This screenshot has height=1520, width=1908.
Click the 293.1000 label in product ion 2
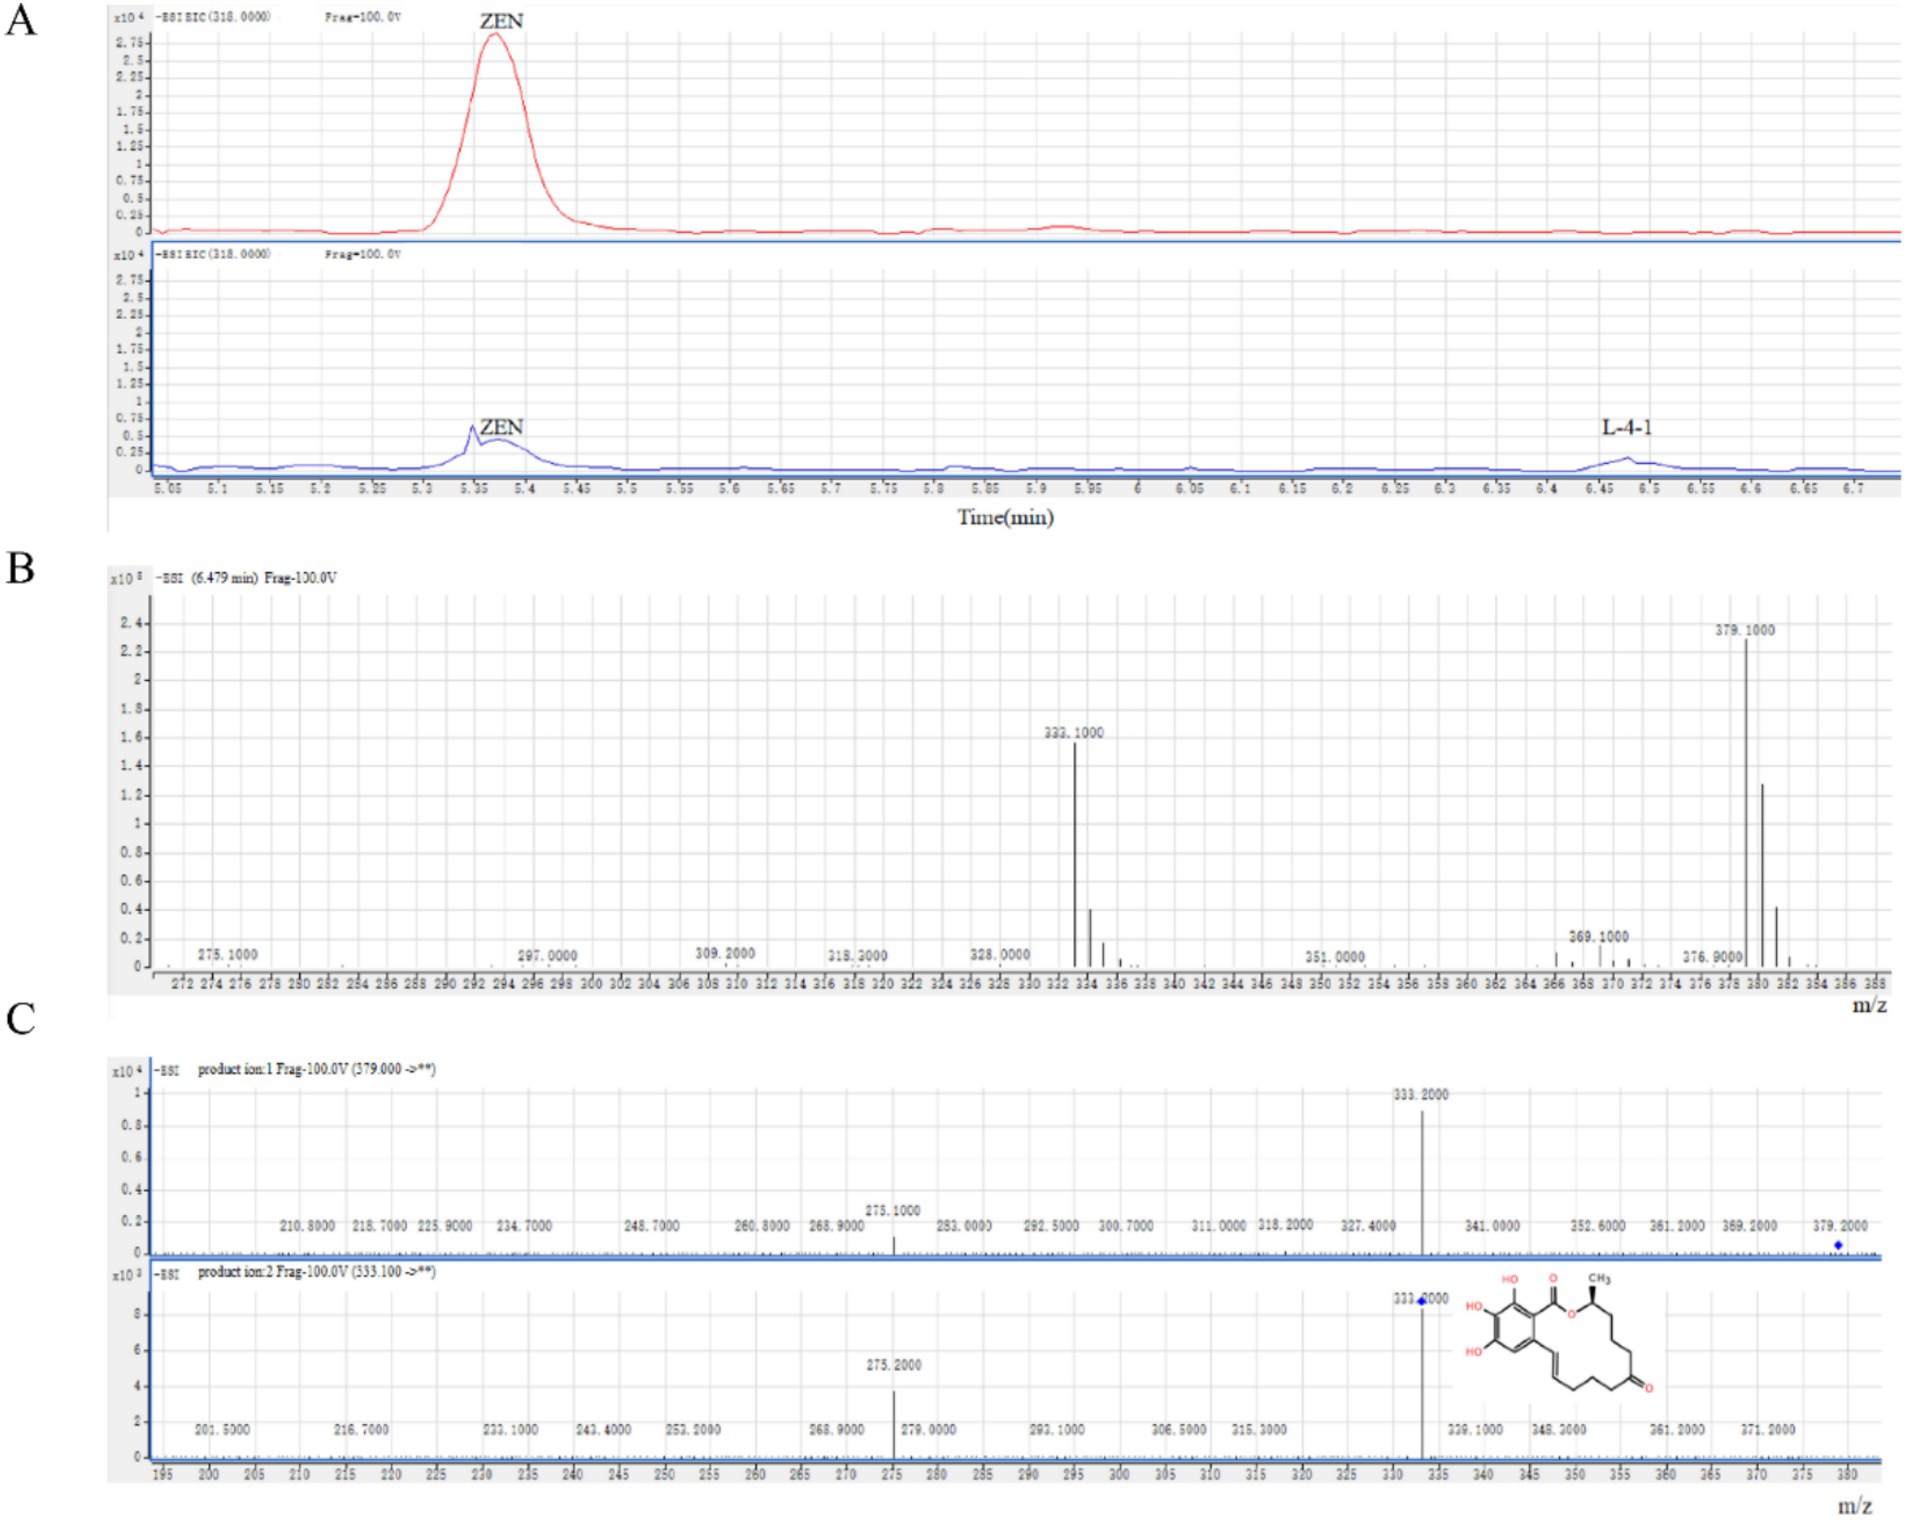pyautogui.click(x=1057, y=1430)
